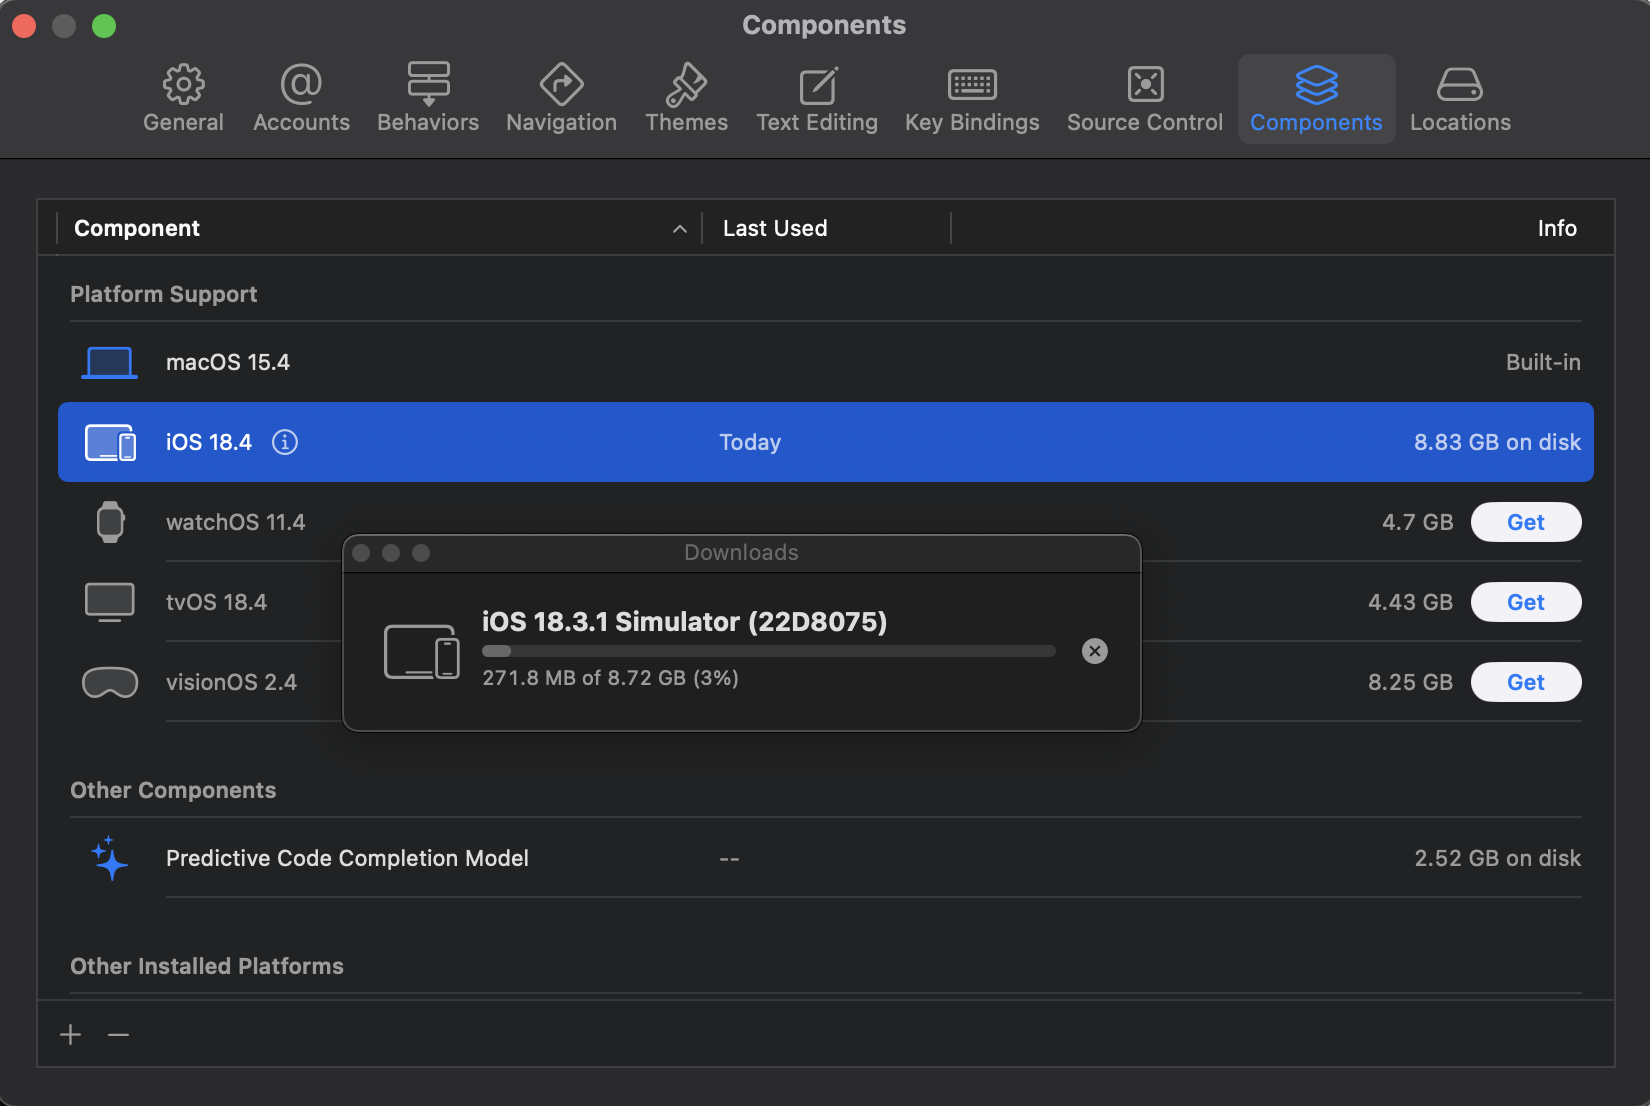Click the simulator device icon in Downloads

(422, 651)
